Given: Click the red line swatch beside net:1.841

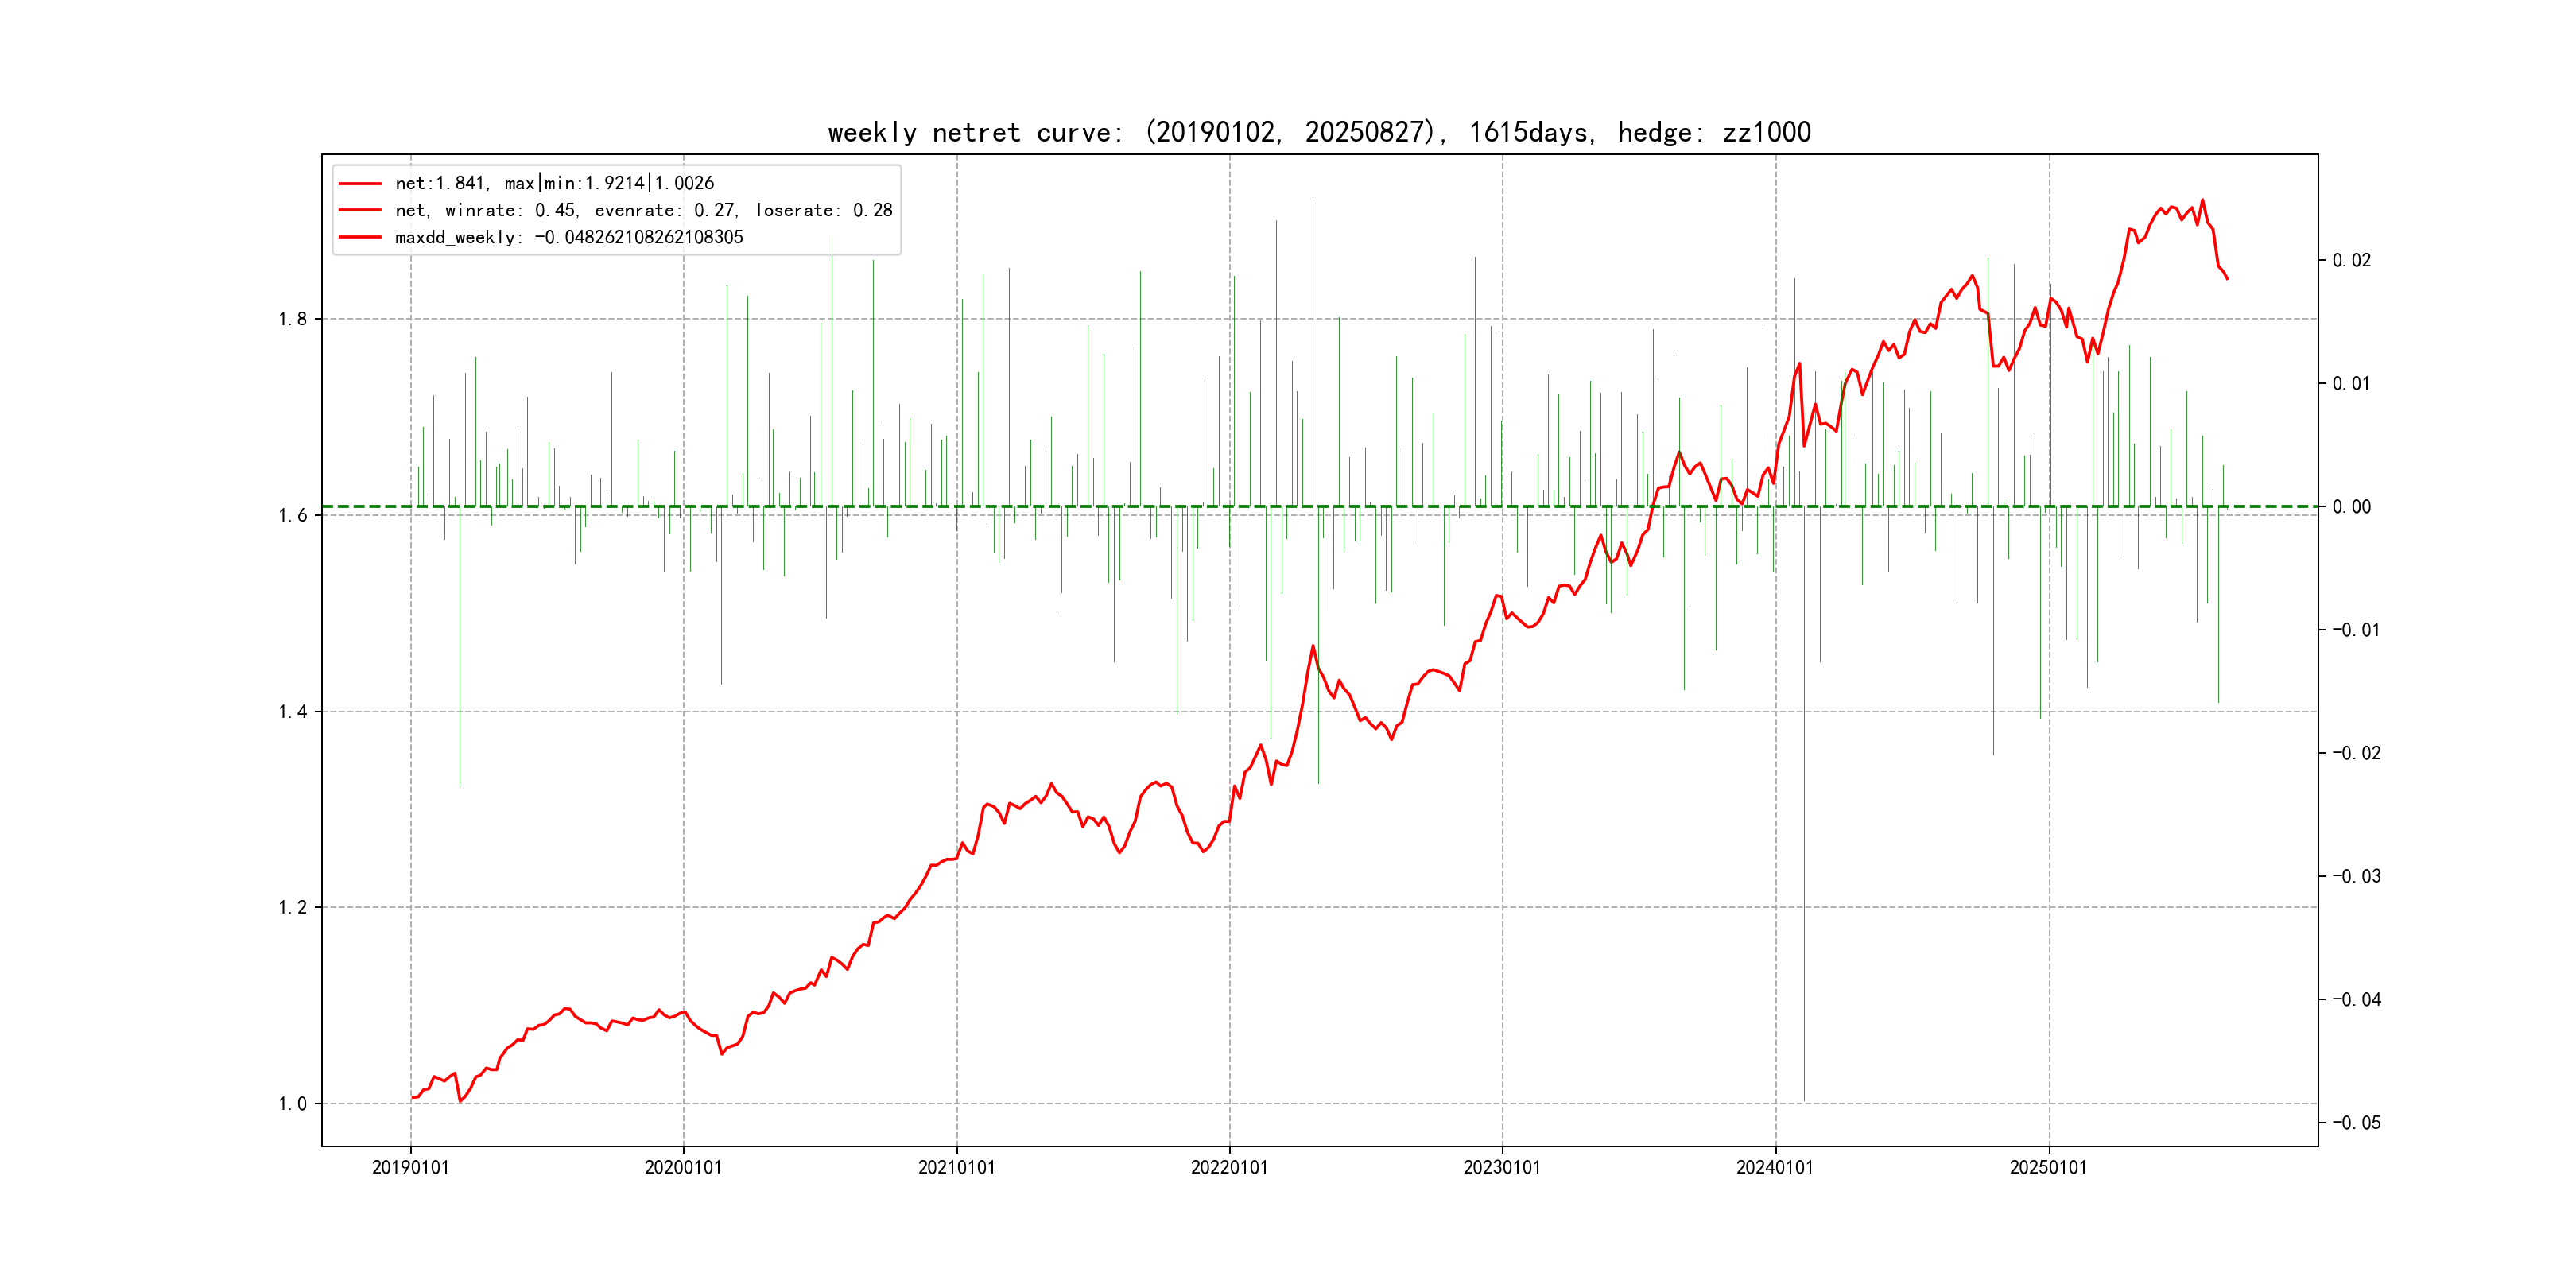Looking at the screenshot, I should coord(360,183).
